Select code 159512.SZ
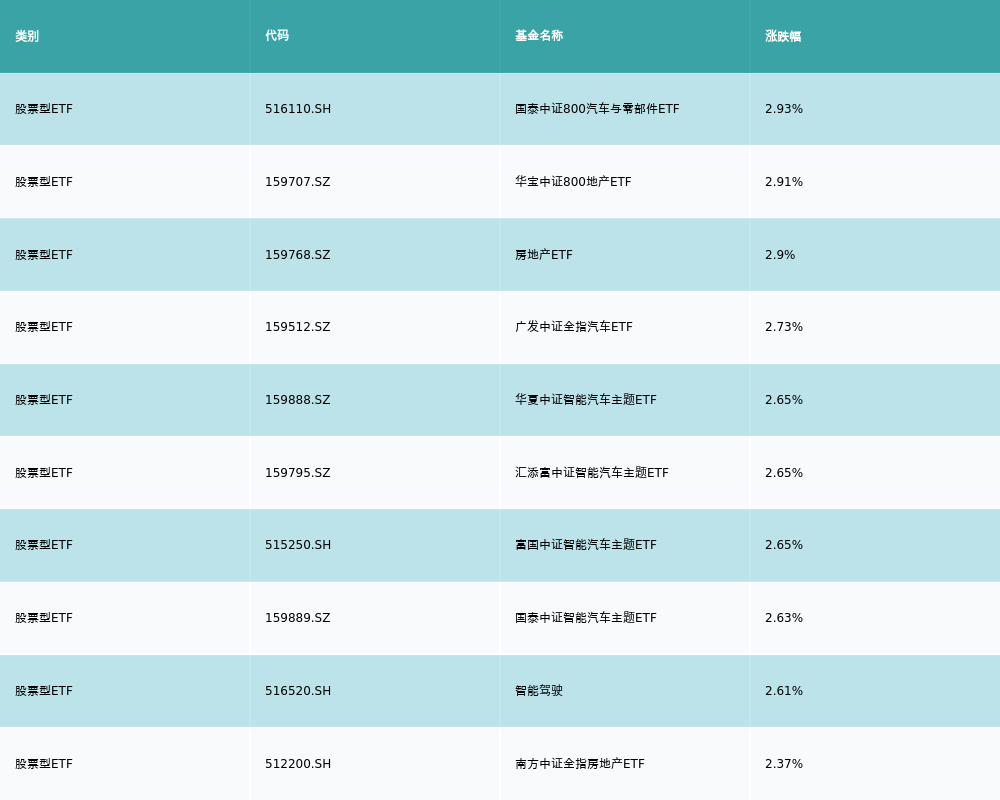The image size is (1000, 800). (298, 327)
